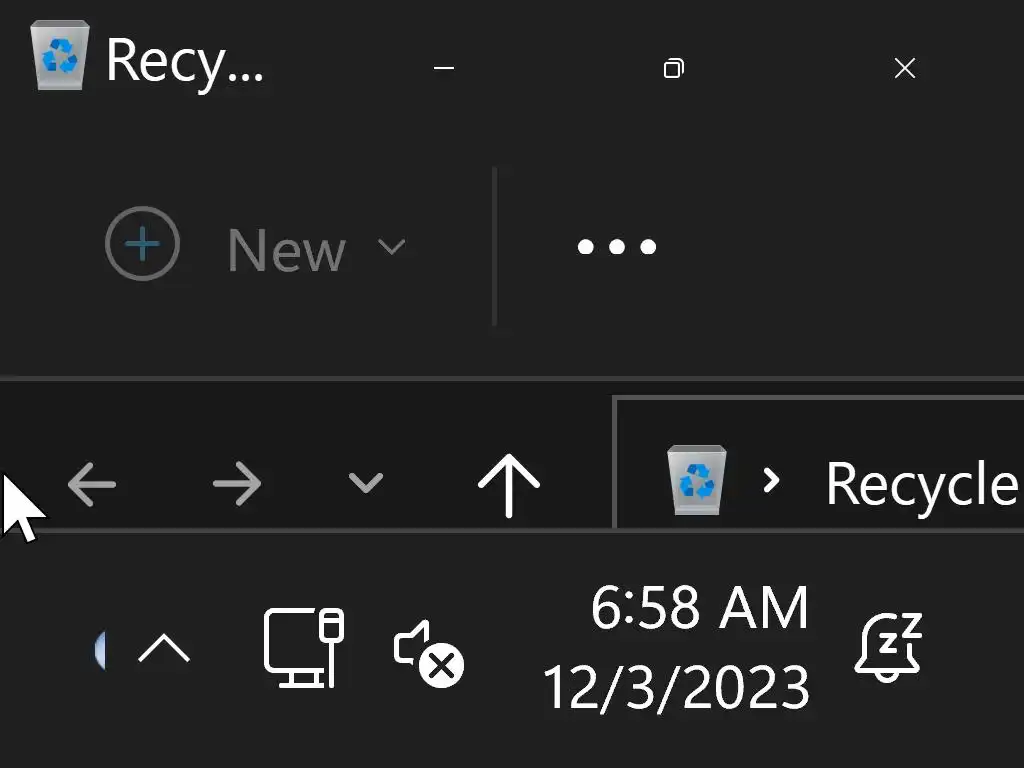Show hidden system tray icons
Screen dimensions: 1024x768
tap(164, 649)
